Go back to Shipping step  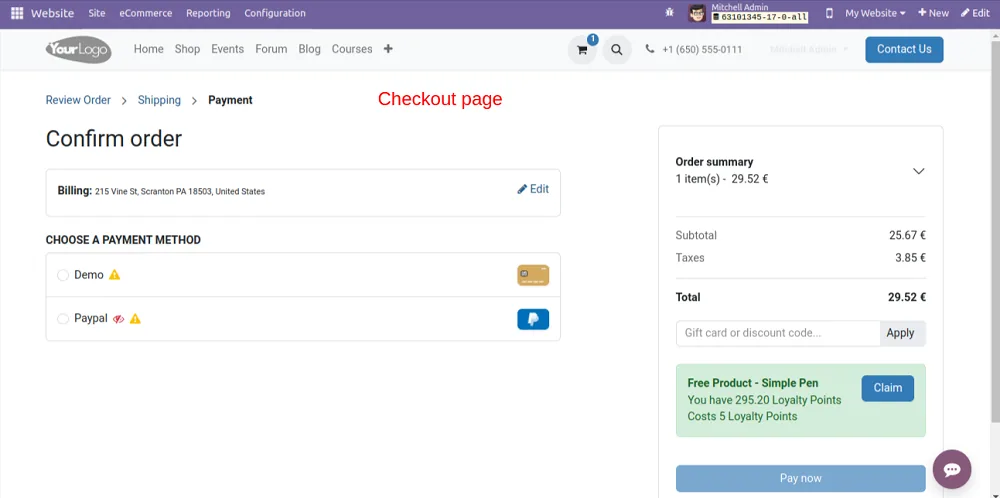[x=159, y=100]
